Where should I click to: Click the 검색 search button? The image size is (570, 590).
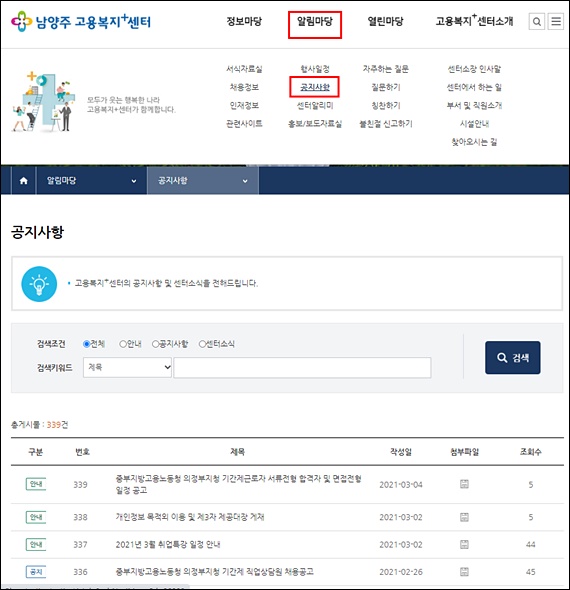(512, 357)
